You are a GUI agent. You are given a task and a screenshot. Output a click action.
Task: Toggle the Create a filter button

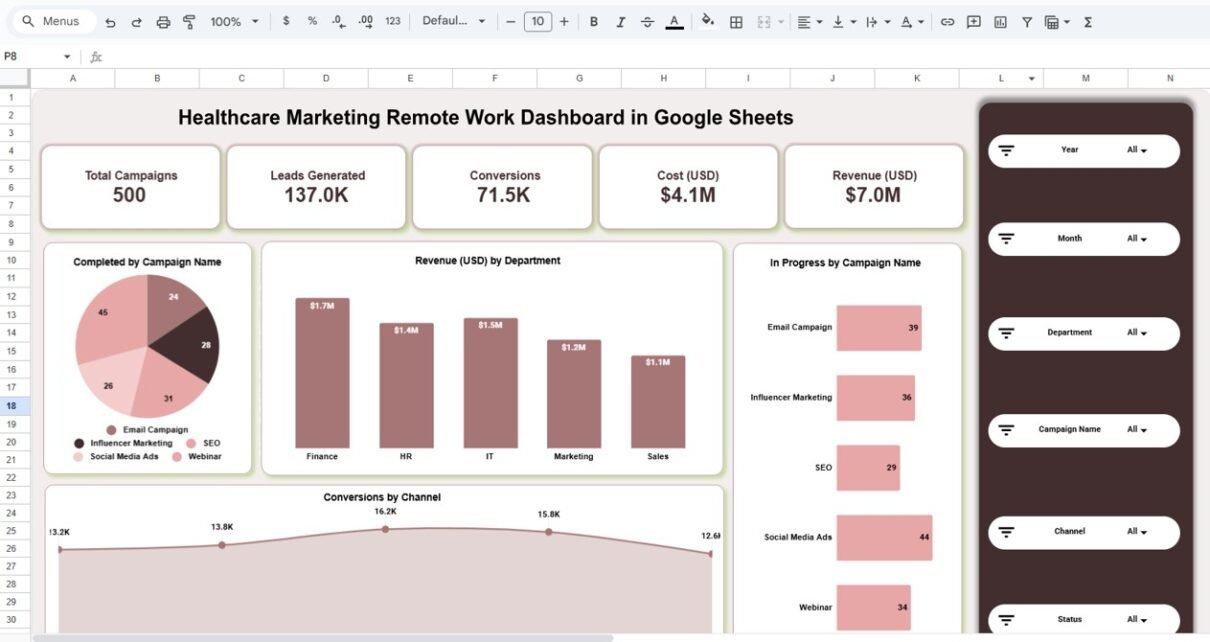click(x=1026, y=22)
